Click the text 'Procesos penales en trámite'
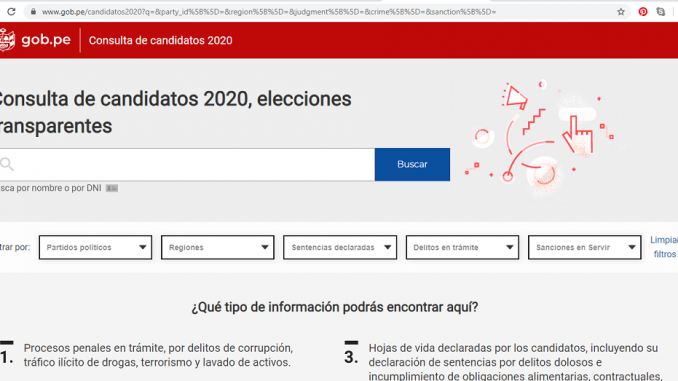 (93, 348)
